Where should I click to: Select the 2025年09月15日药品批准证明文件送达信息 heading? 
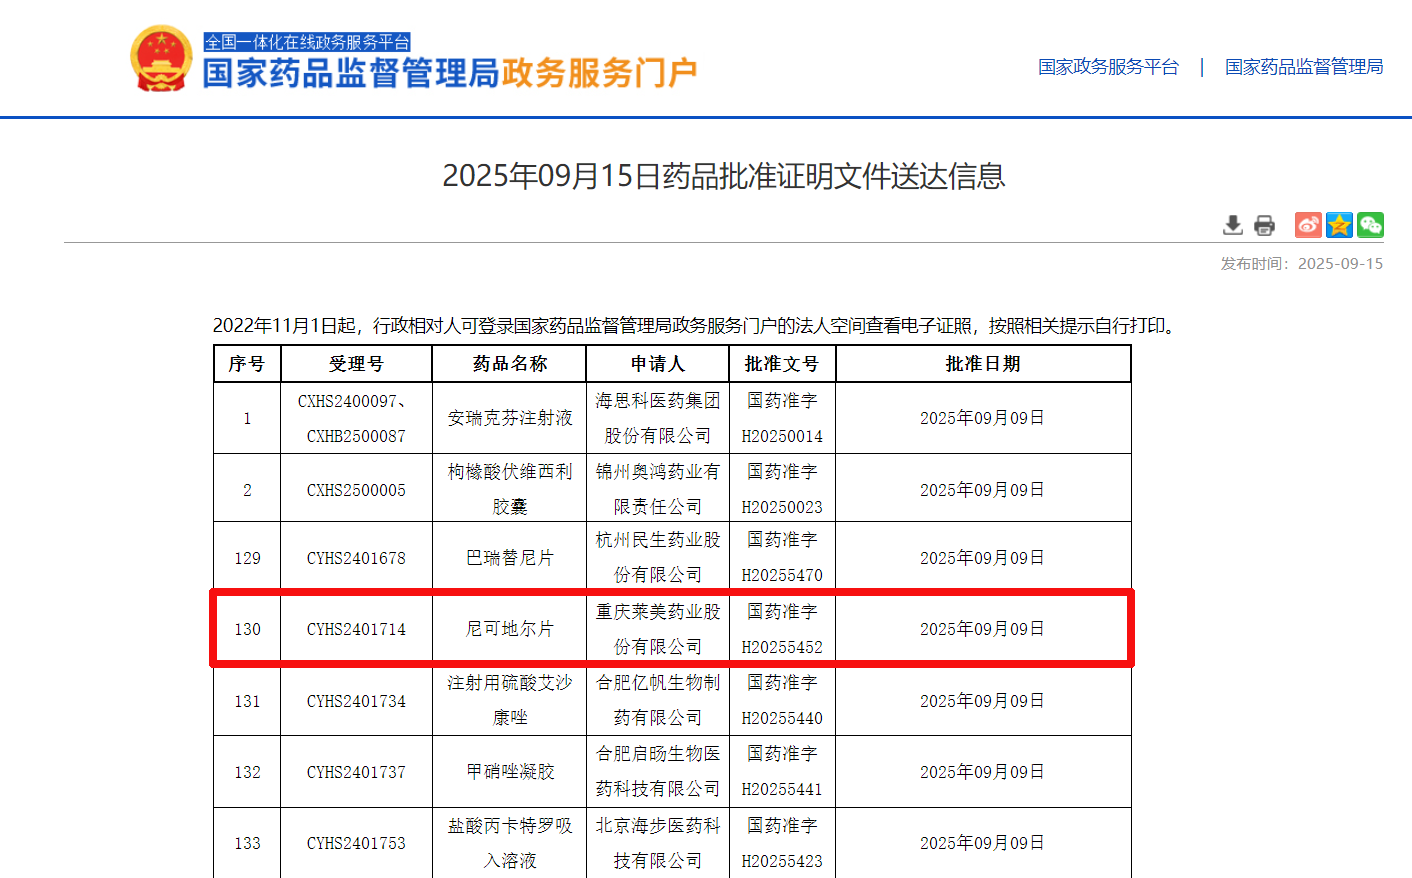click(x=723, y=176)
